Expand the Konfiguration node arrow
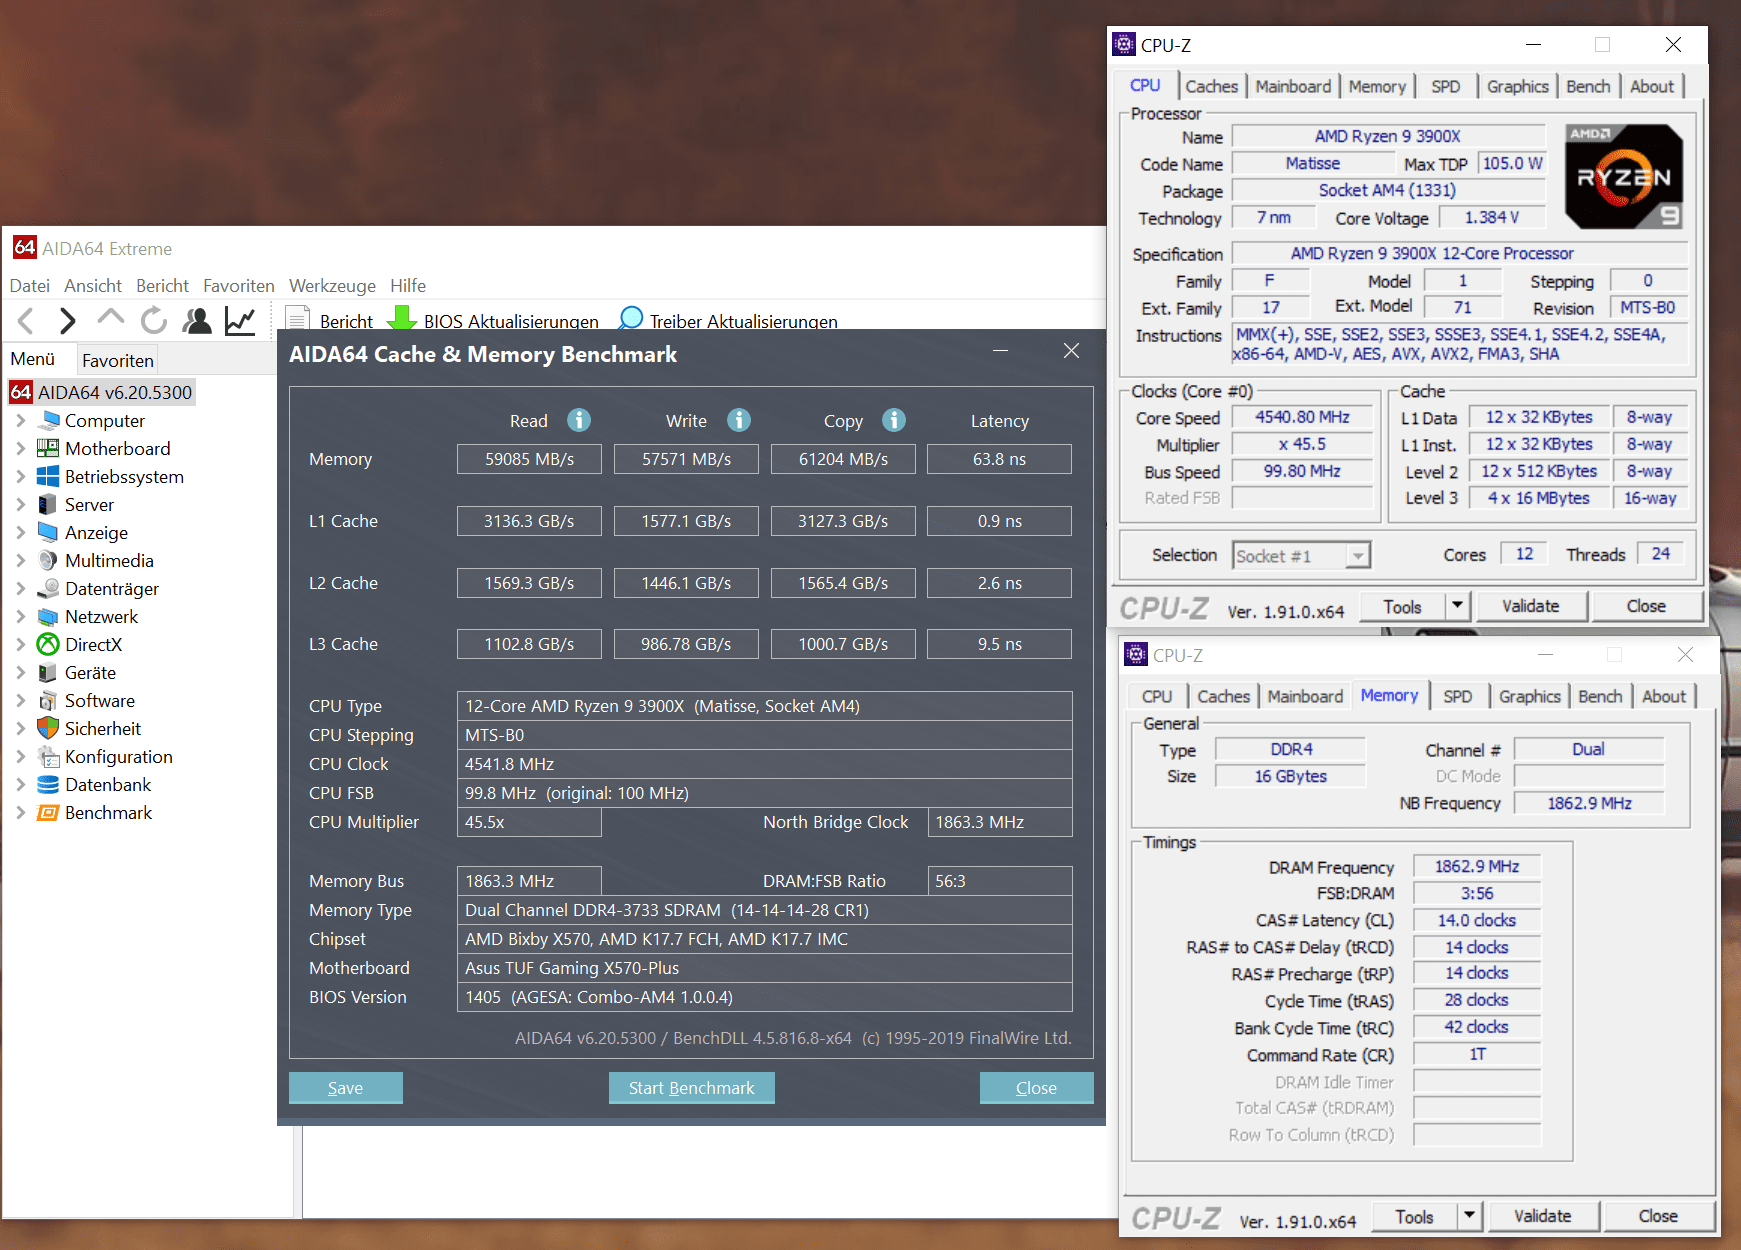Image resolution: width=1741 pixels, height=1250 pixels. (x=21, y=757)
